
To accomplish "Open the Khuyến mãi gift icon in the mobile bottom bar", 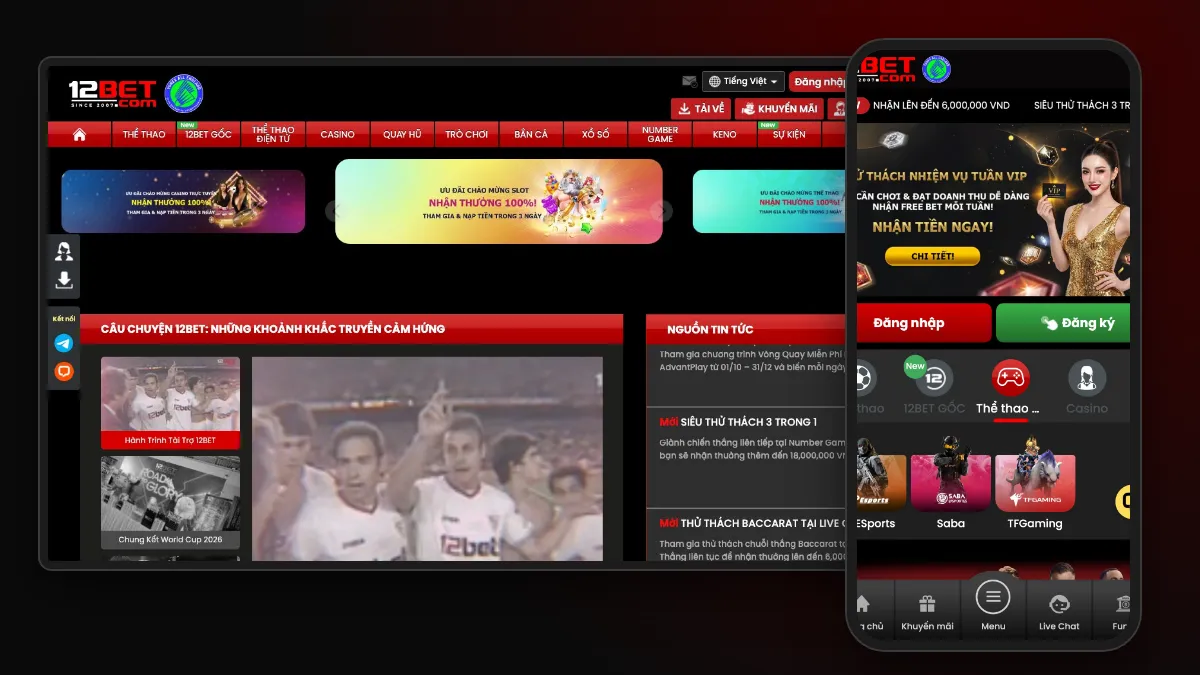I will [x=927, y=604].
